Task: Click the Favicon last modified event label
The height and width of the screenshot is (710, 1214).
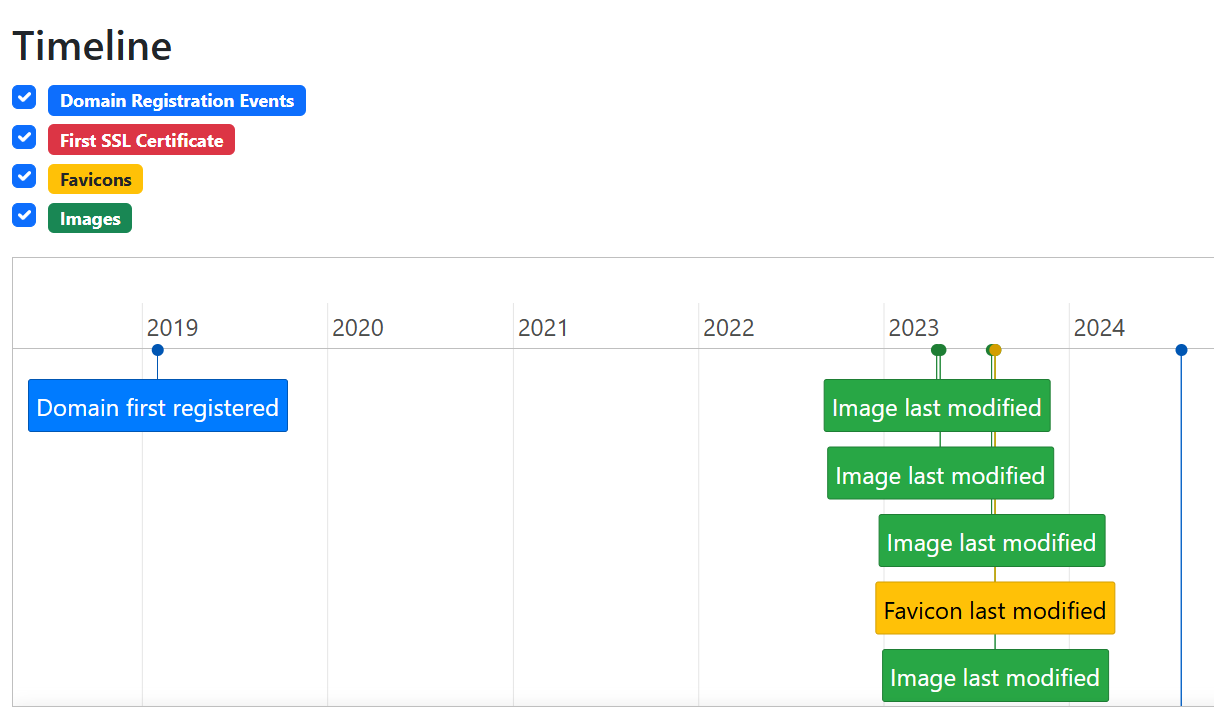Action: point(994,608)
